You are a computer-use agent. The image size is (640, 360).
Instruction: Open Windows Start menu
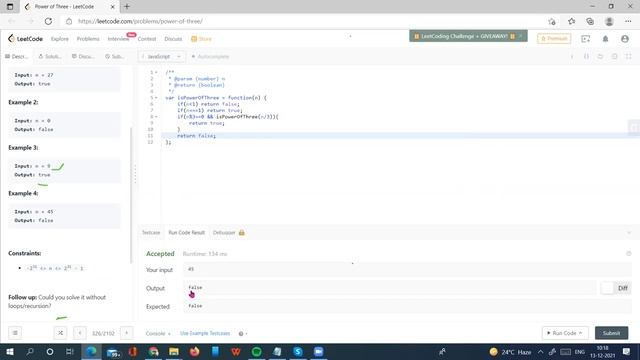[9, 351]
